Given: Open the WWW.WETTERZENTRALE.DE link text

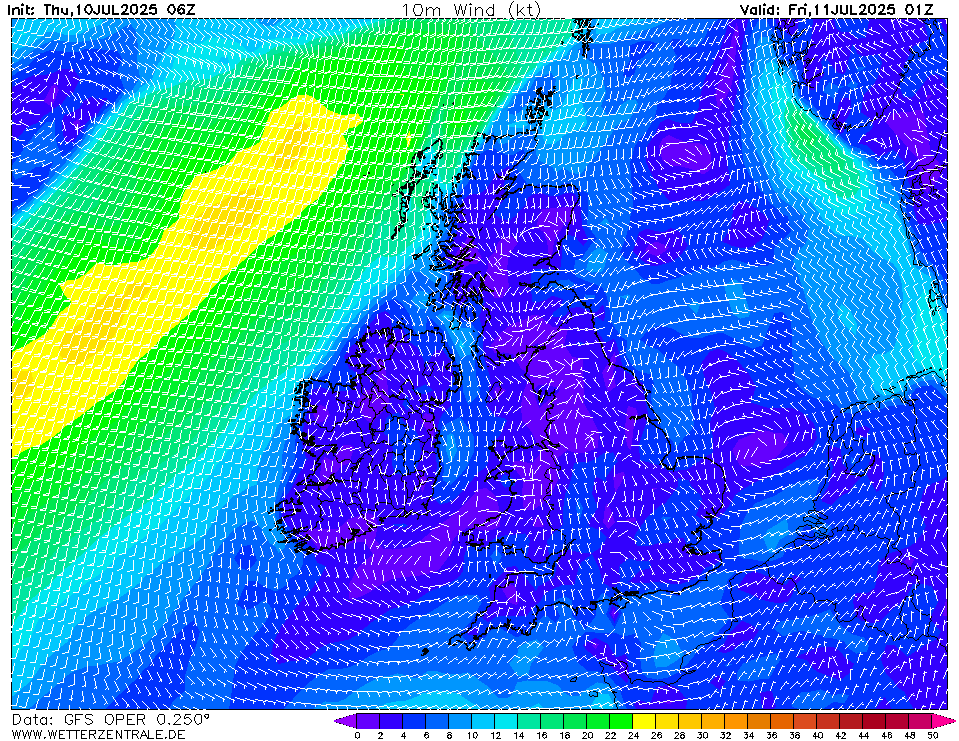Looking at the screenshot, I should 98,734.
